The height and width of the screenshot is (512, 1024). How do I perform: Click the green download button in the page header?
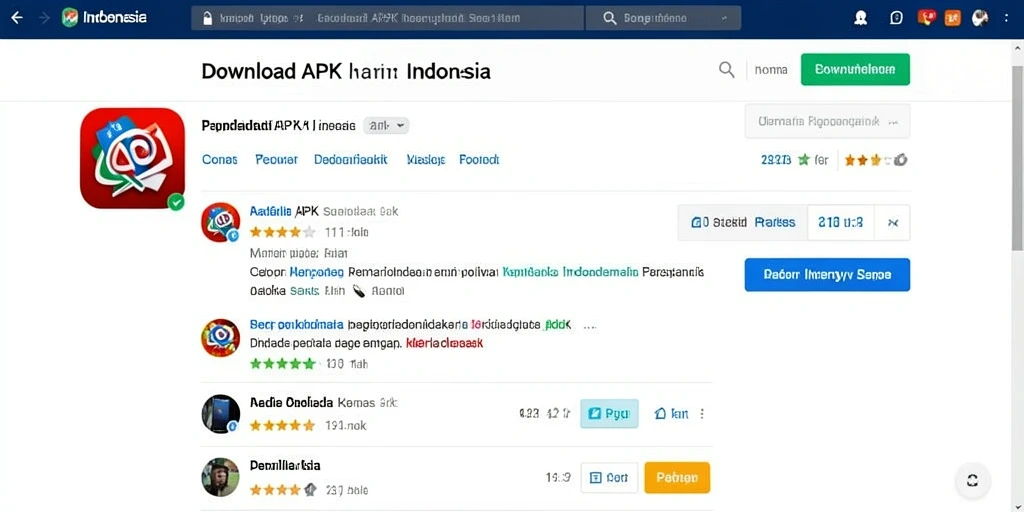(855, 69)
